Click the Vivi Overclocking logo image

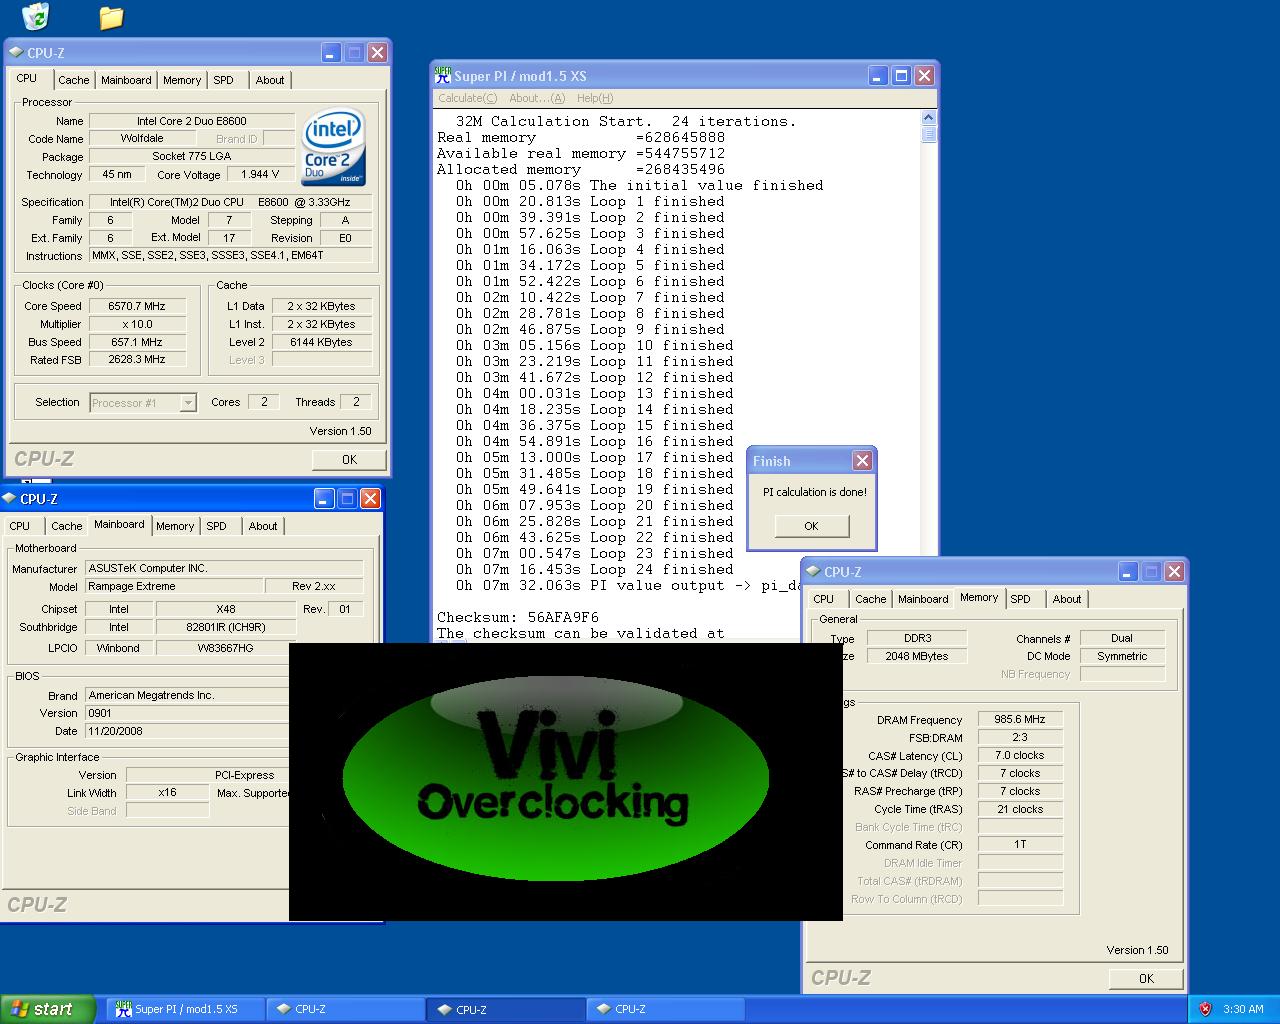pos(565,781)
